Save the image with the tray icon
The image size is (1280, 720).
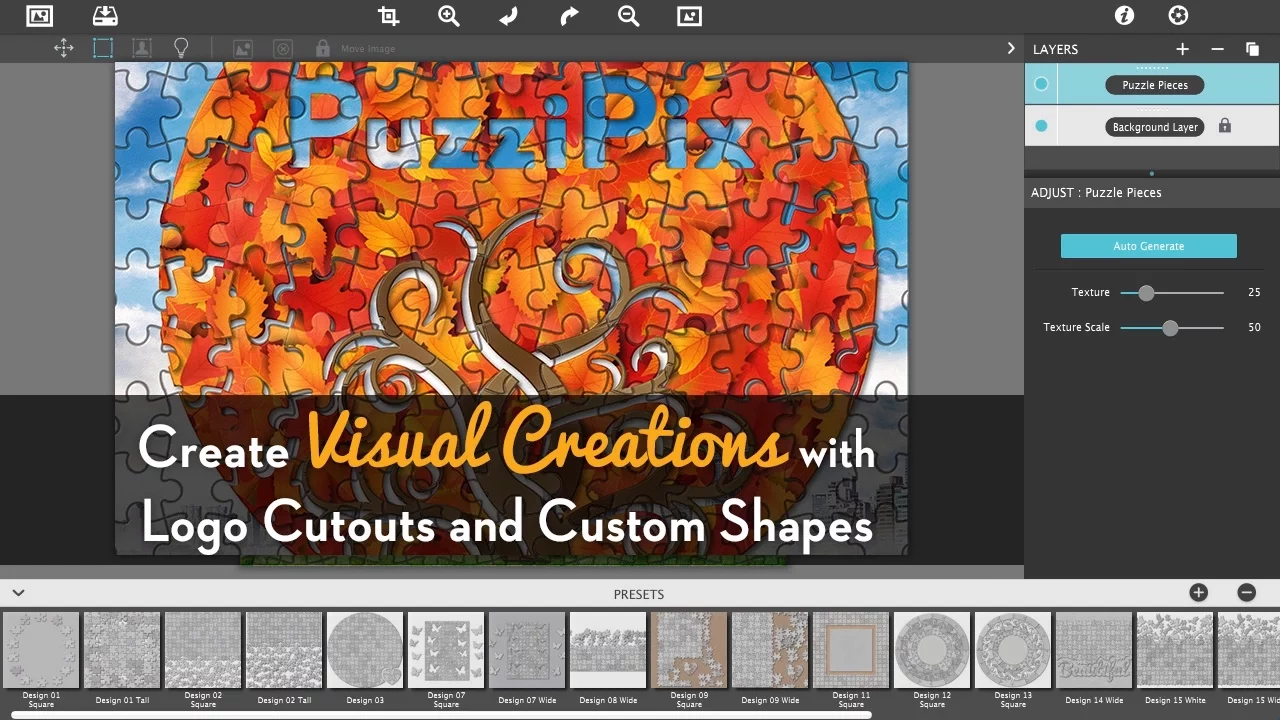[105, 15]
